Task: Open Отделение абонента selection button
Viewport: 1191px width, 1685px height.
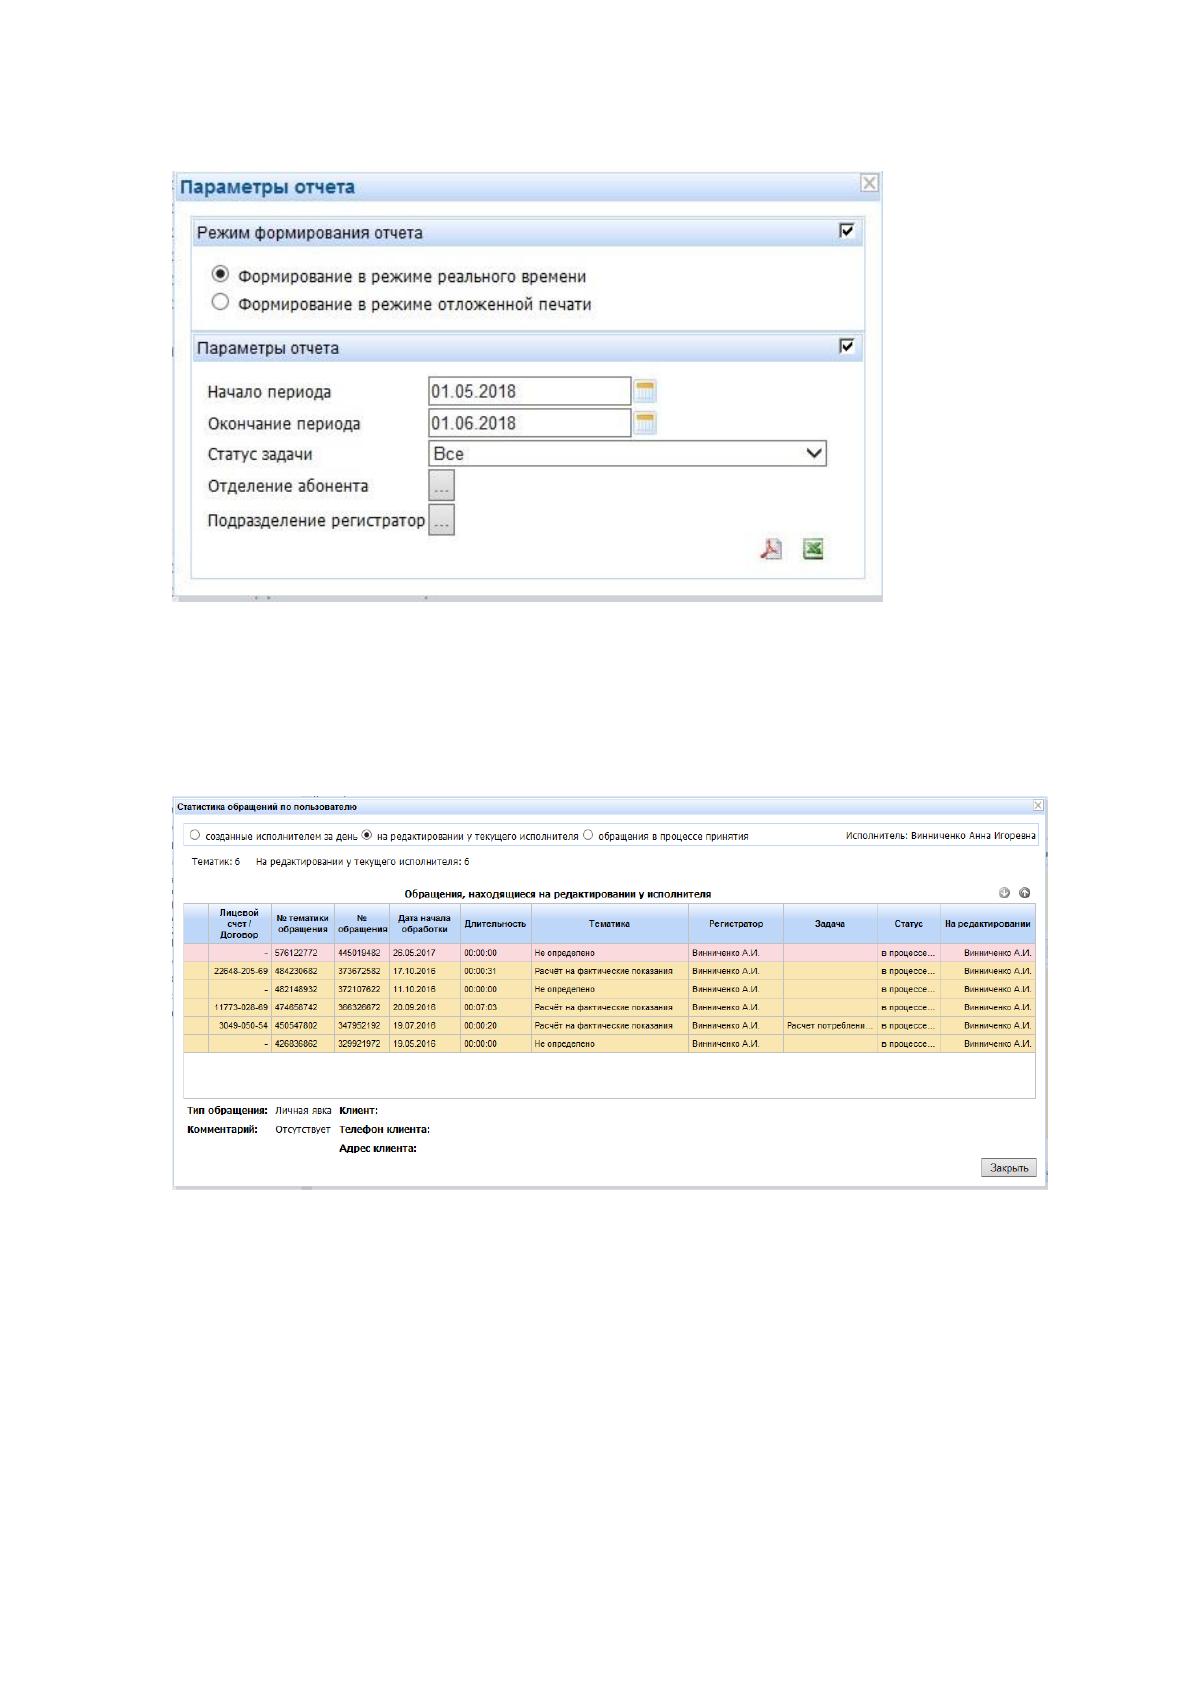Action: coord(441,486)
